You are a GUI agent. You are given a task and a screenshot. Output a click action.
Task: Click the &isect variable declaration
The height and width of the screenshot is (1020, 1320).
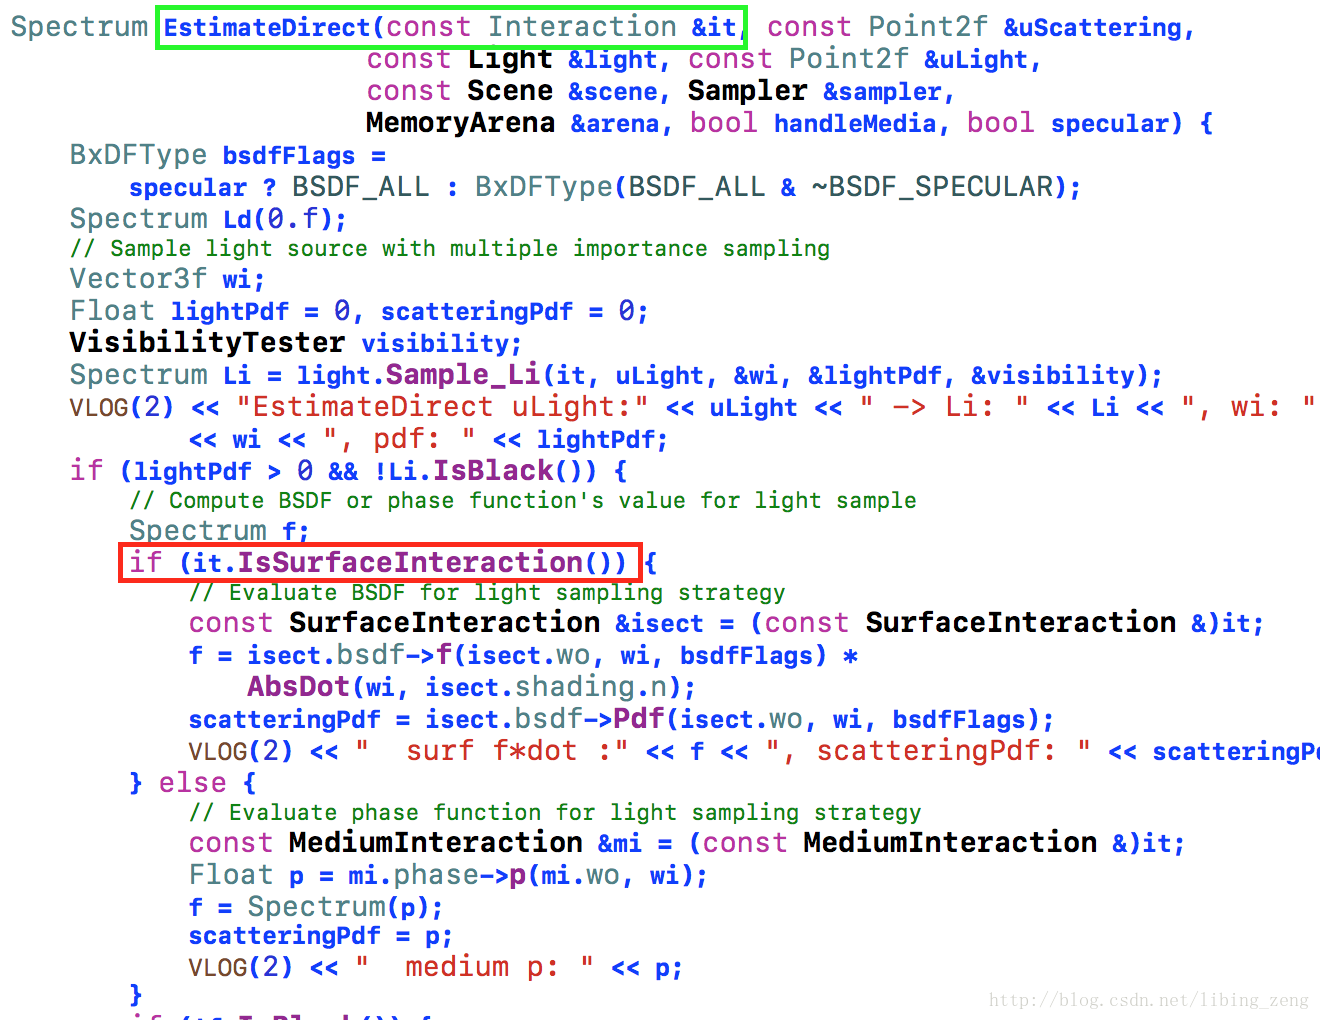(x=659, y=623)
